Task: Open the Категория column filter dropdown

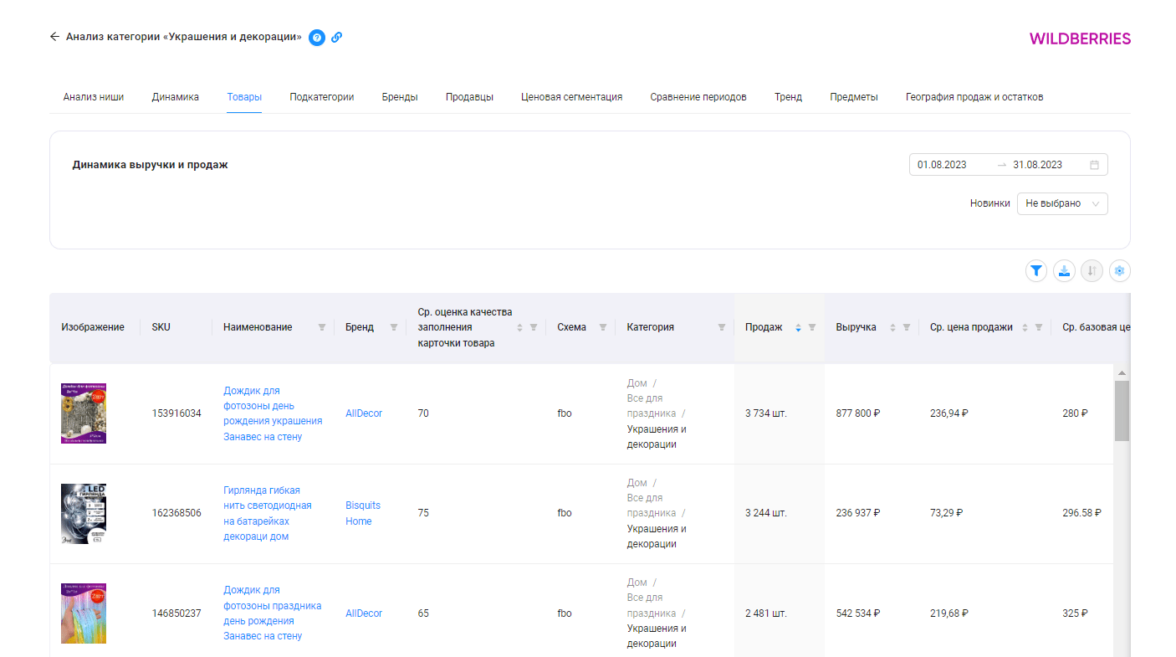Action: tap(721, 327)
